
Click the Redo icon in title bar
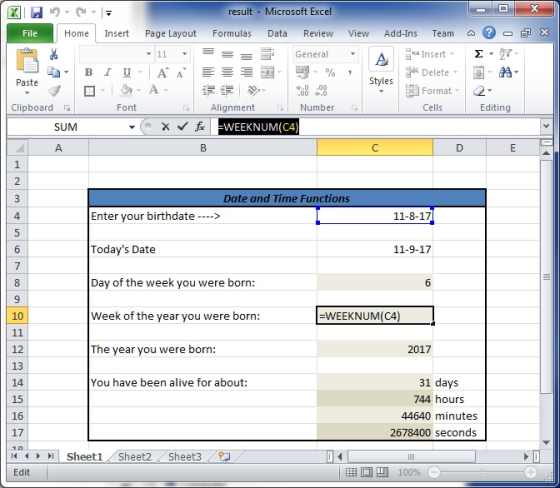pos(81,13)
